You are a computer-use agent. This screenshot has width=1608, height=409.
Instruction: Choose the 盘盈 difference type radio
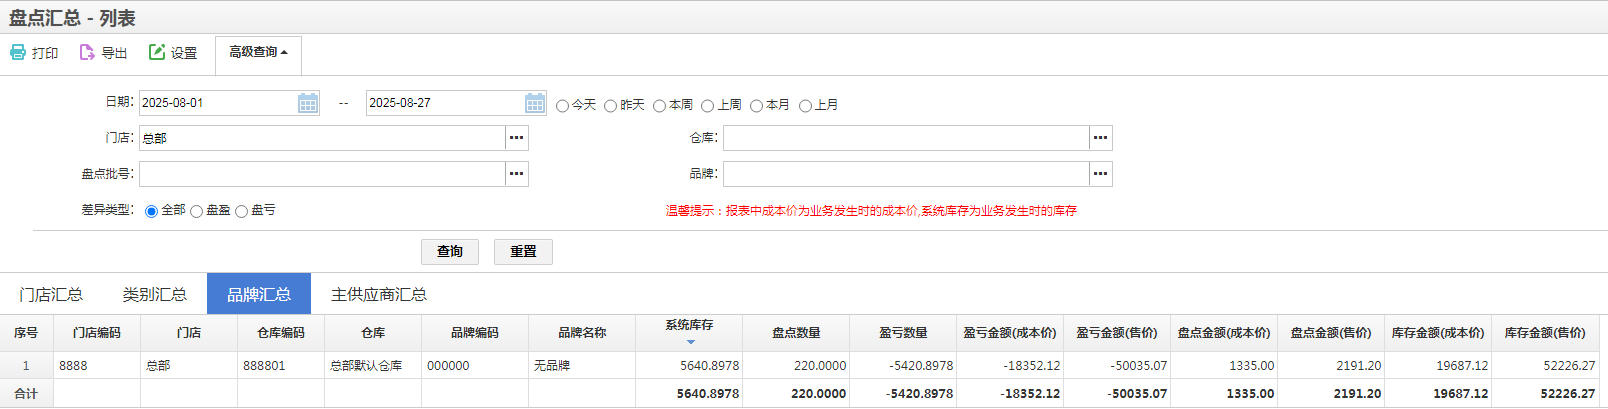point(197,212)
